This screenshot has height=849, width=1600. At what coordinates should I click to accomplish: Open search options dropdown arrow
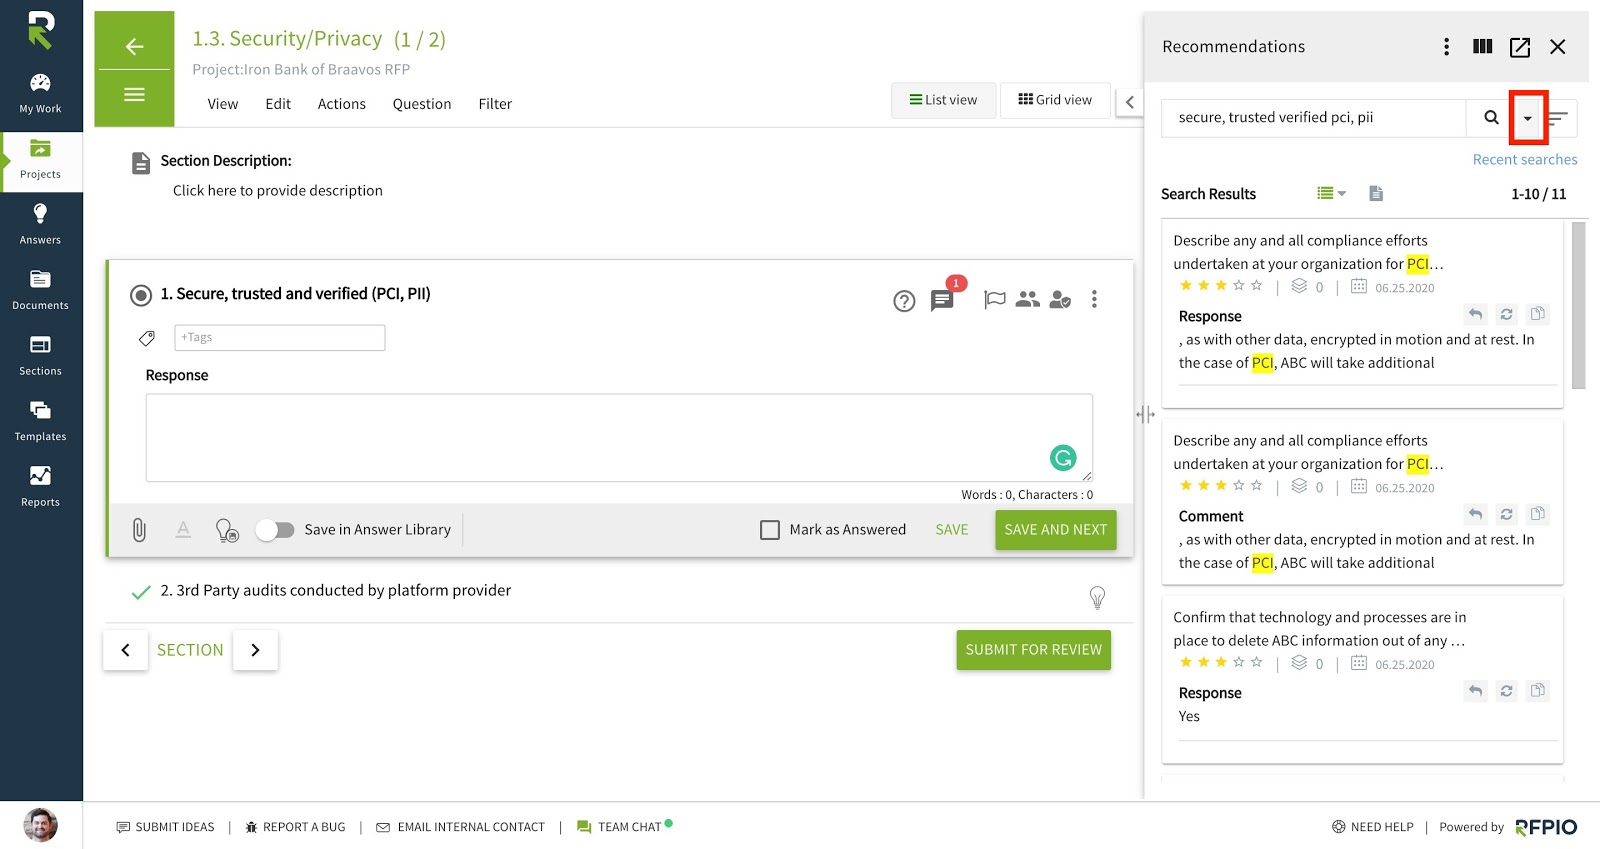coord(1527,118)
